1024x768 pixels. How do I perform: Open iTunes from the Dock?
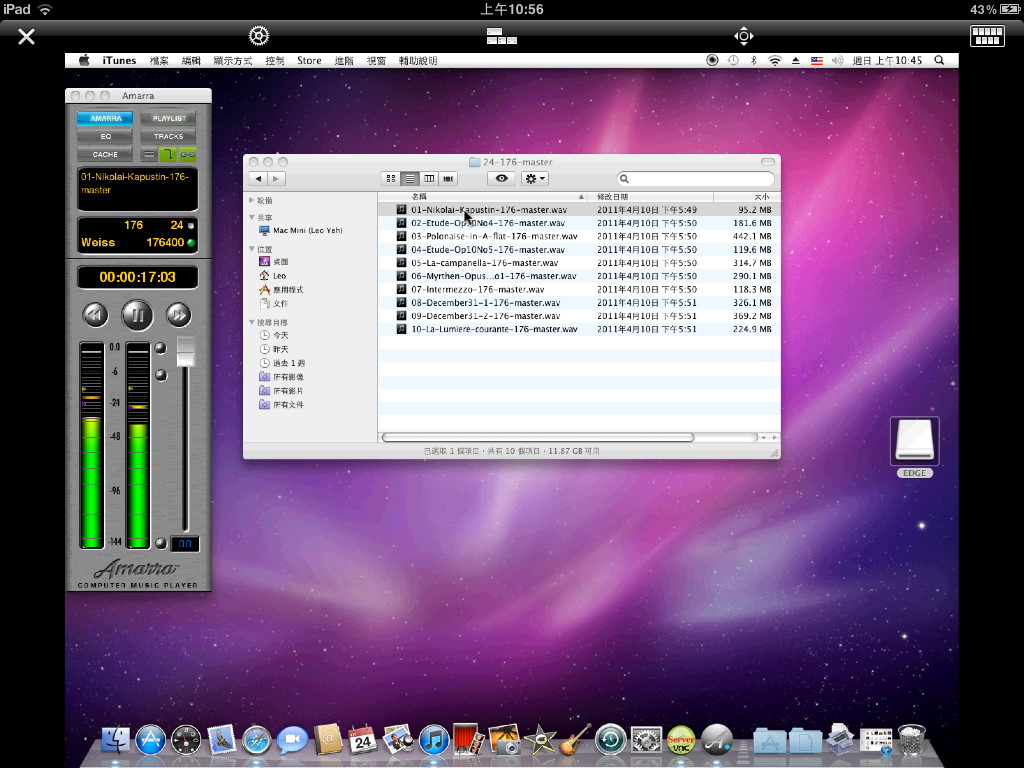[434, 740]
